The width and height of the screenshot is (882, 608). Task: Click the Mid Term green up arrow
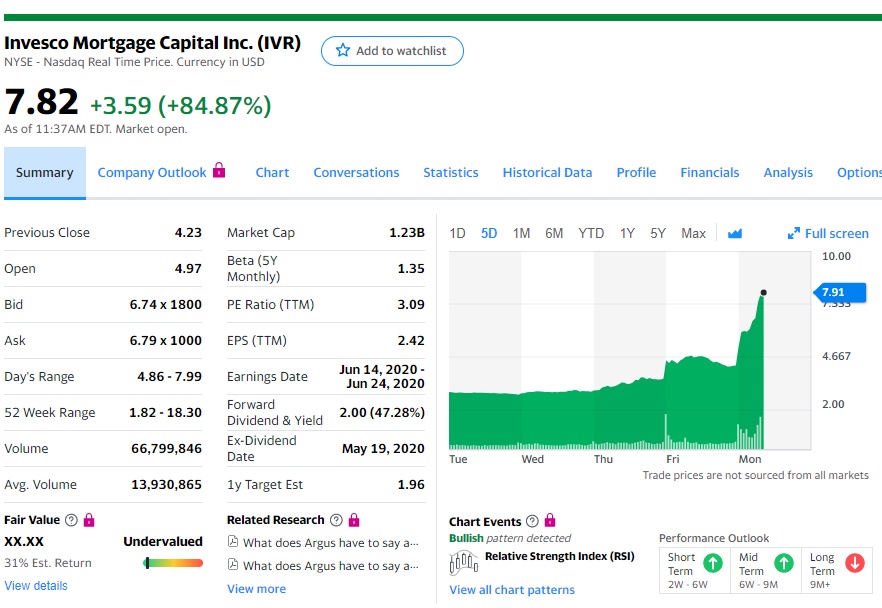pos(784,563)
